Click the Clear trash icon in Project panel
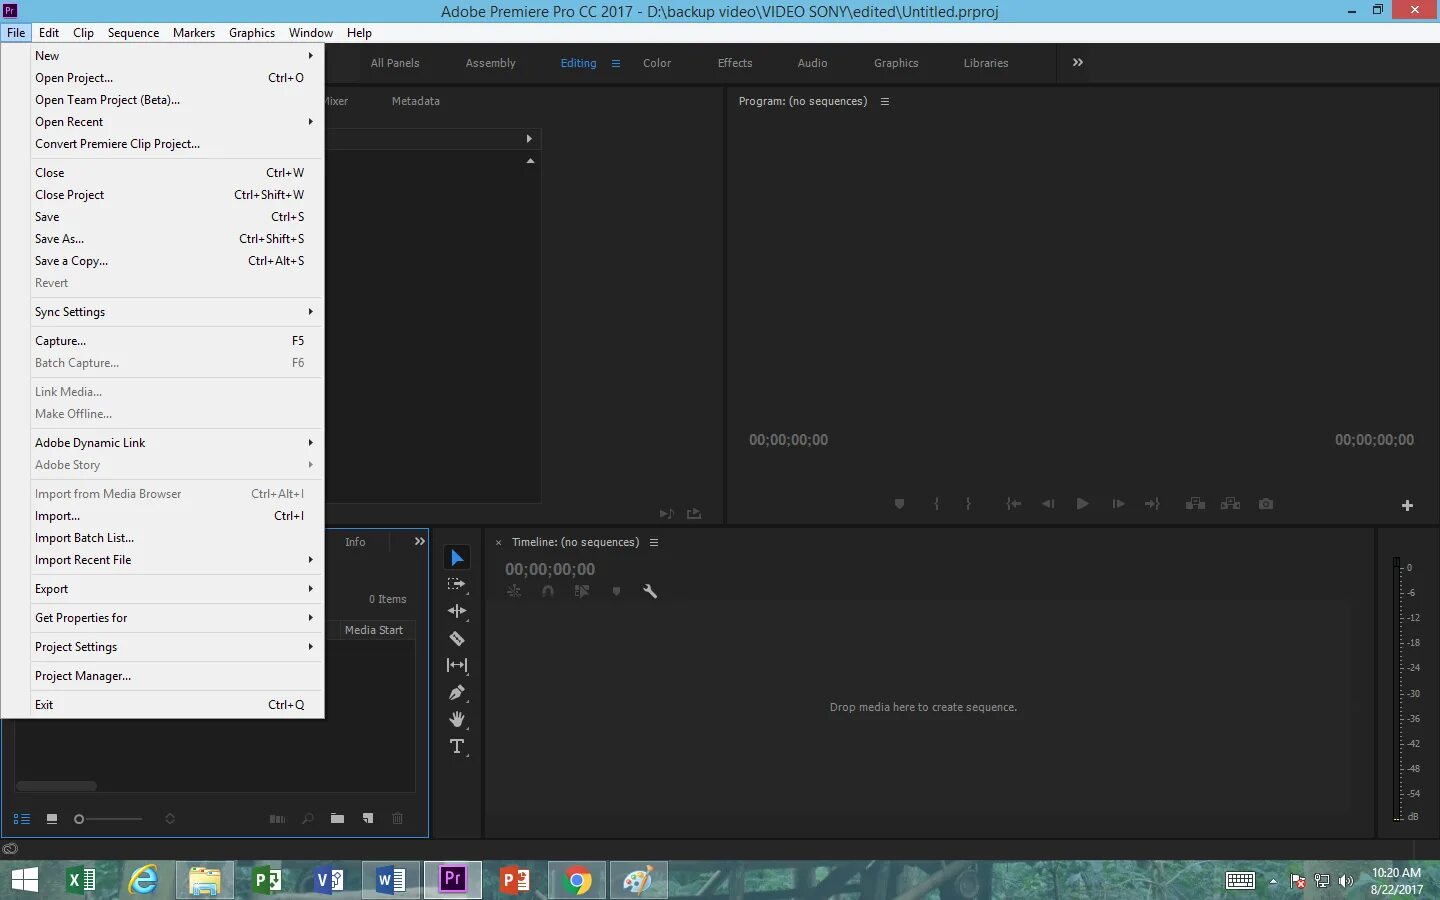This screenshot has height=900, width=1440. [397, 818]
